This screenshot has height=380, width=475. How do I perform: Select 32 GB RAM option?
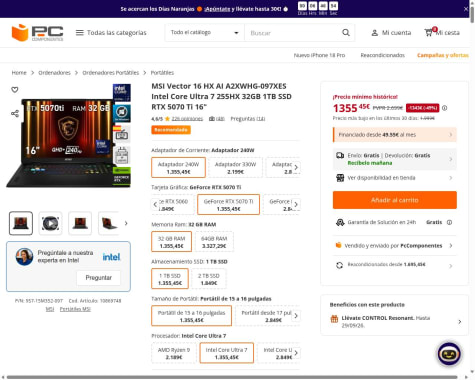(171, 242)
